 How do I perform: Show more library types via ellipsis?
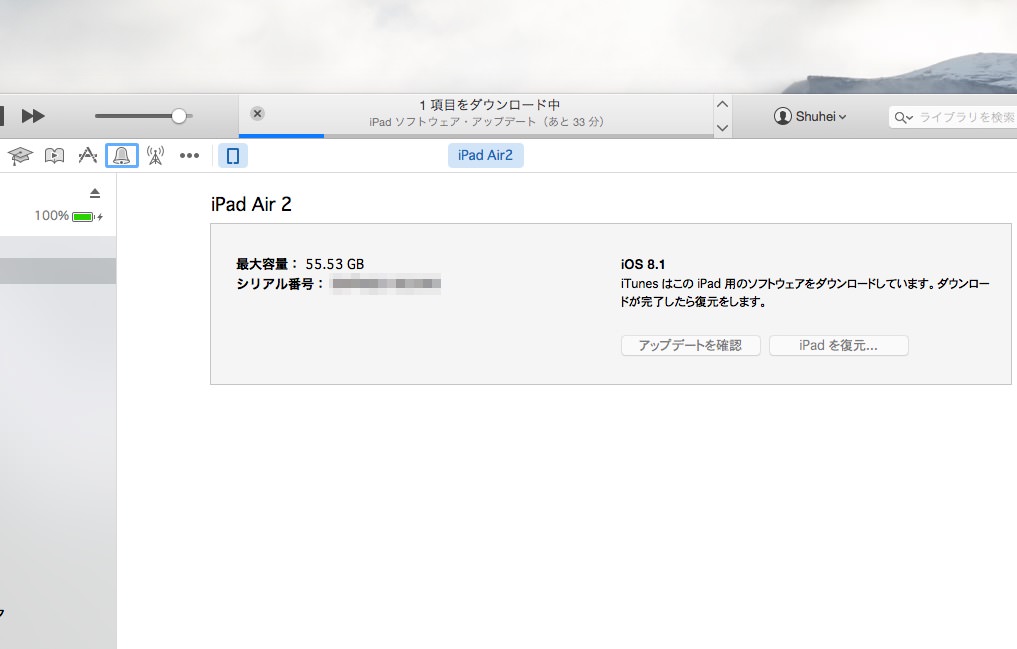(x=189, y=156)
